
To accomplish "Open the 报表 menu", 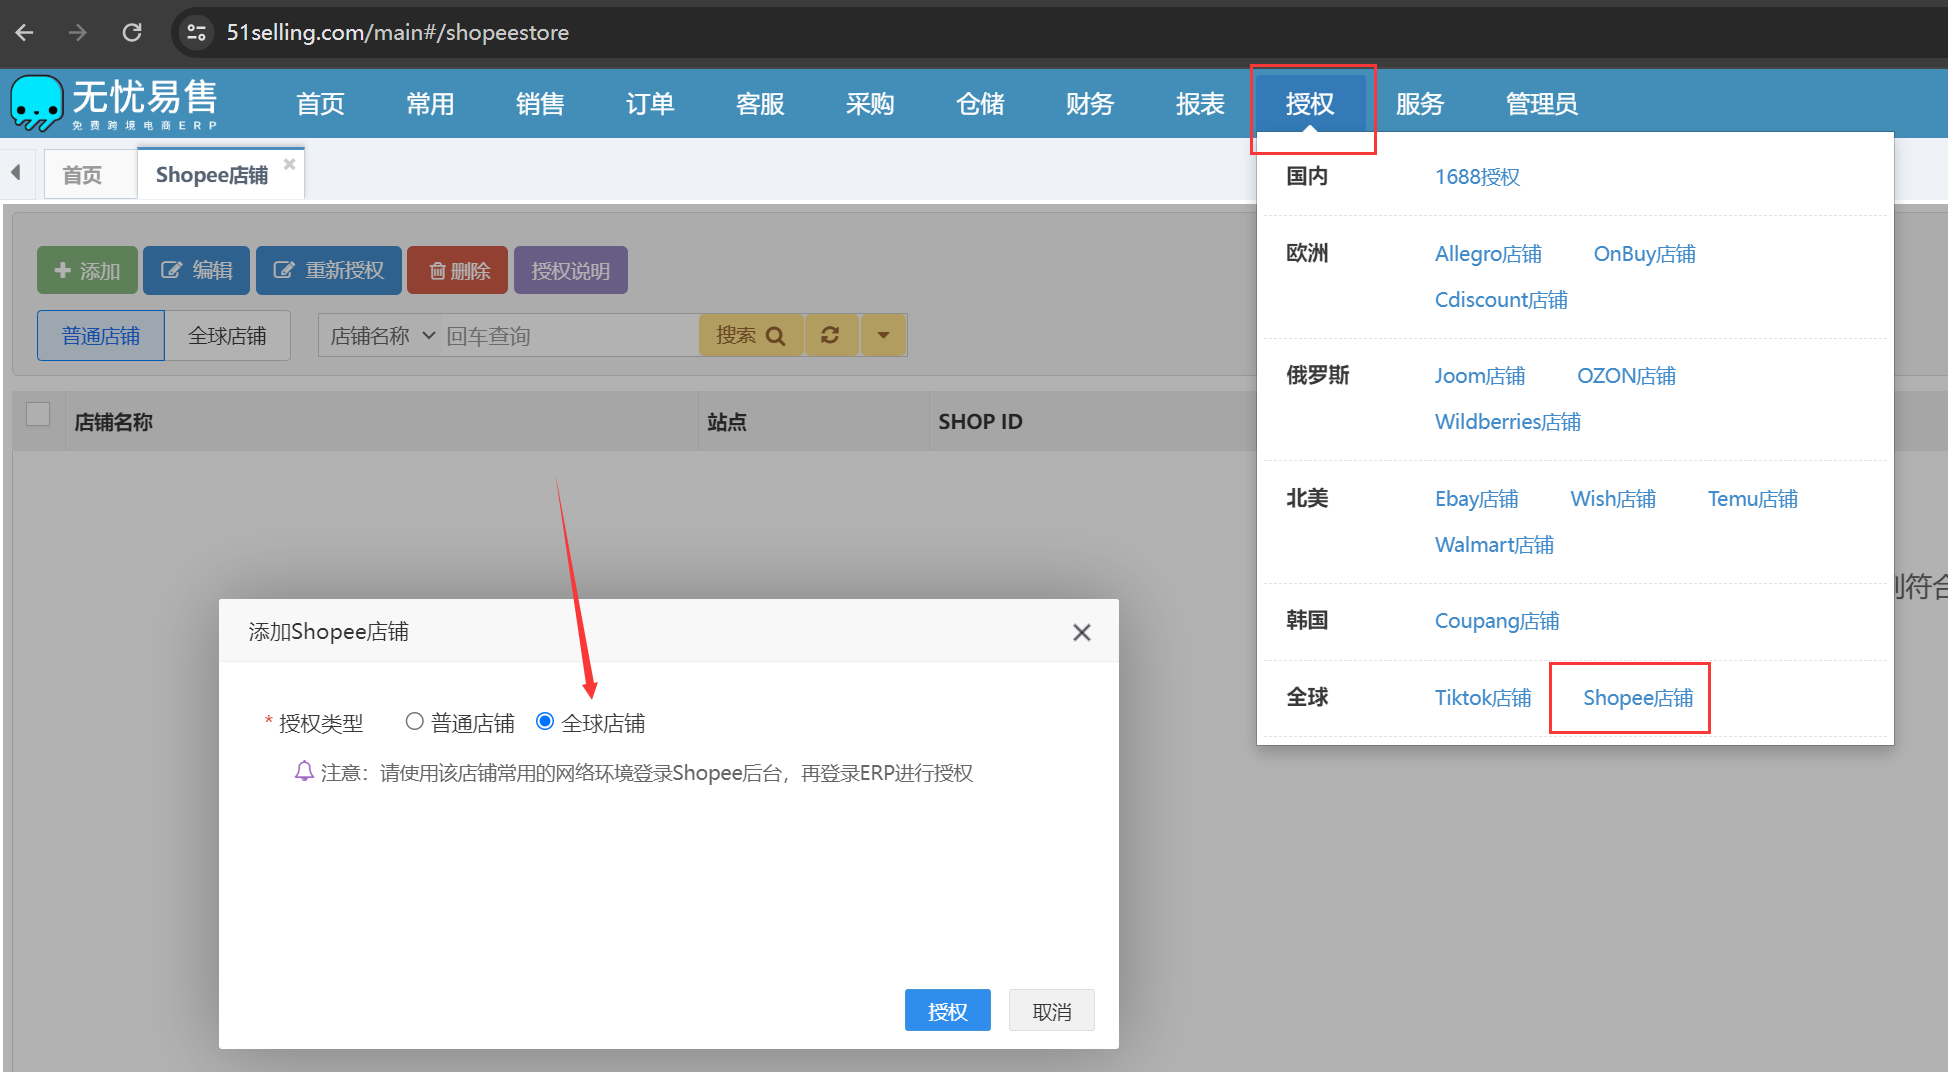I will point(1200,103).
